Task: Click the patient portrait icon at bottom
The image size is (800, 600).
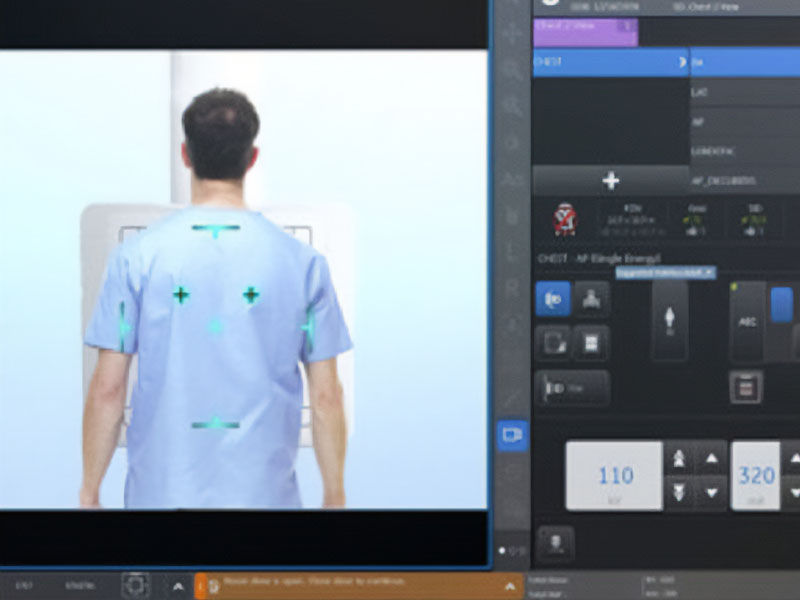Action: [555, 543]
